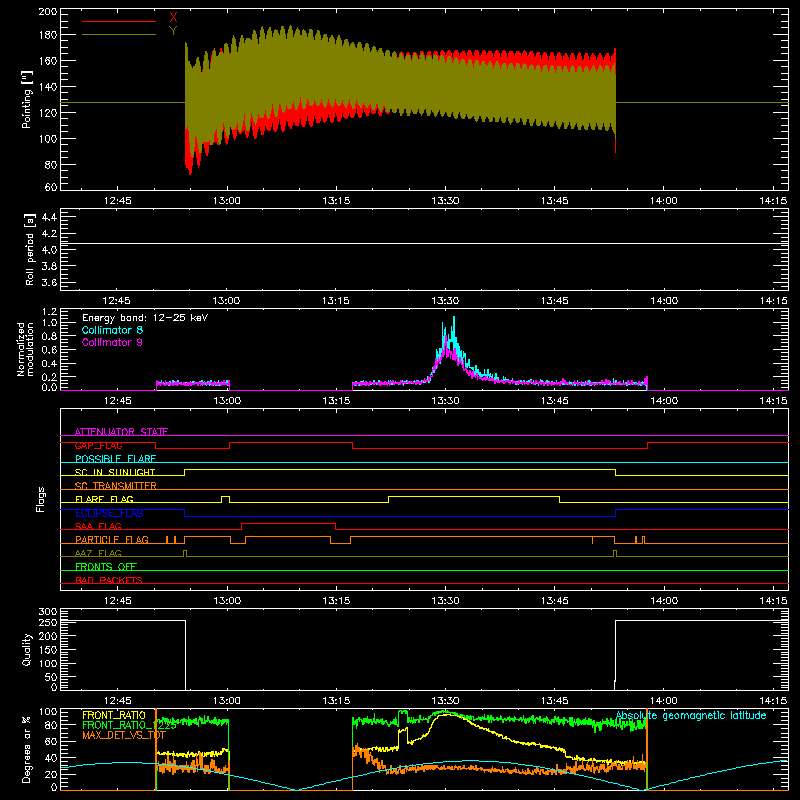Screen dimensions: 800x800
Task: Click the orange MAX_DET_VS_TOT legend entry
Action: (124, 735)
